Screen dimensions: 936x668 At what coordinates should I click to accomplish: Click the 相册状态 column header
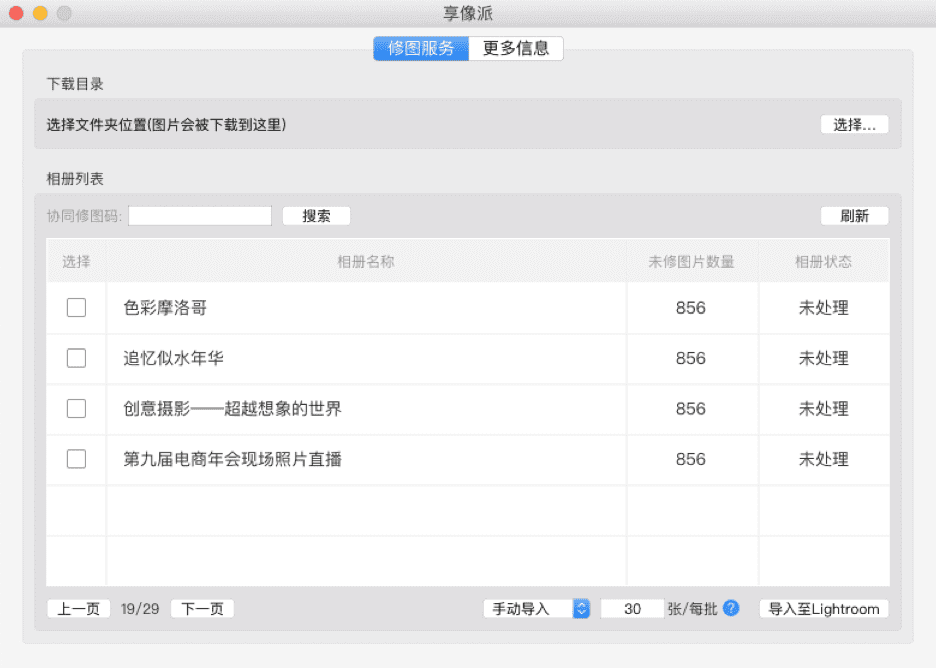823,262
